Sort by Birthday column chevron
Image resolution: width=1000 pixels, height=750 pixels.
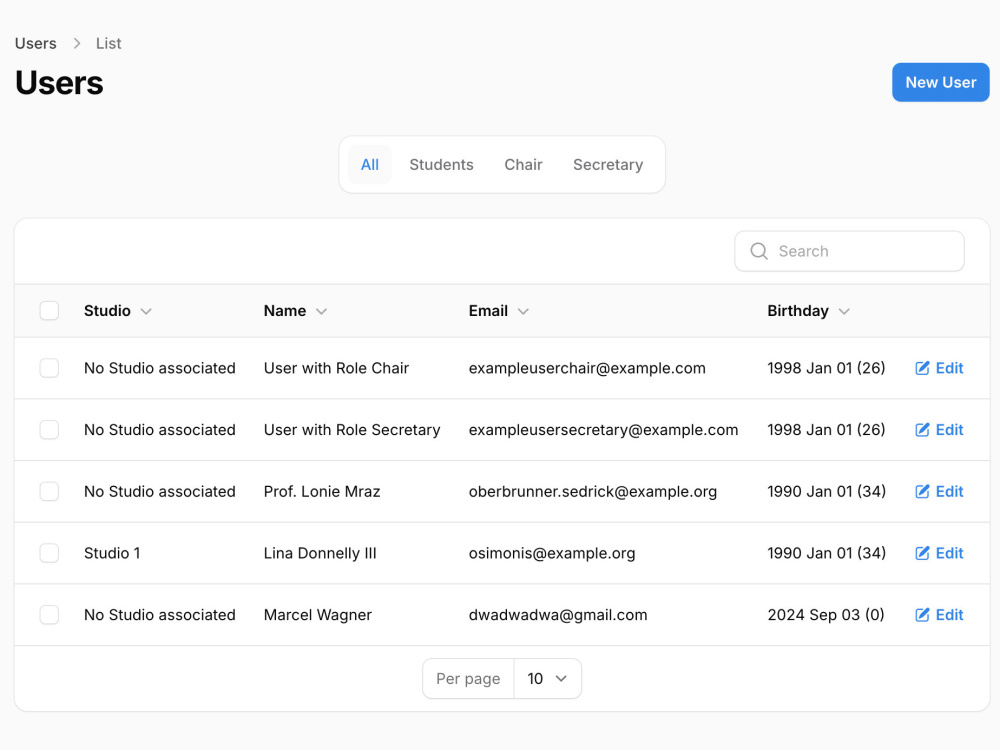844,311
